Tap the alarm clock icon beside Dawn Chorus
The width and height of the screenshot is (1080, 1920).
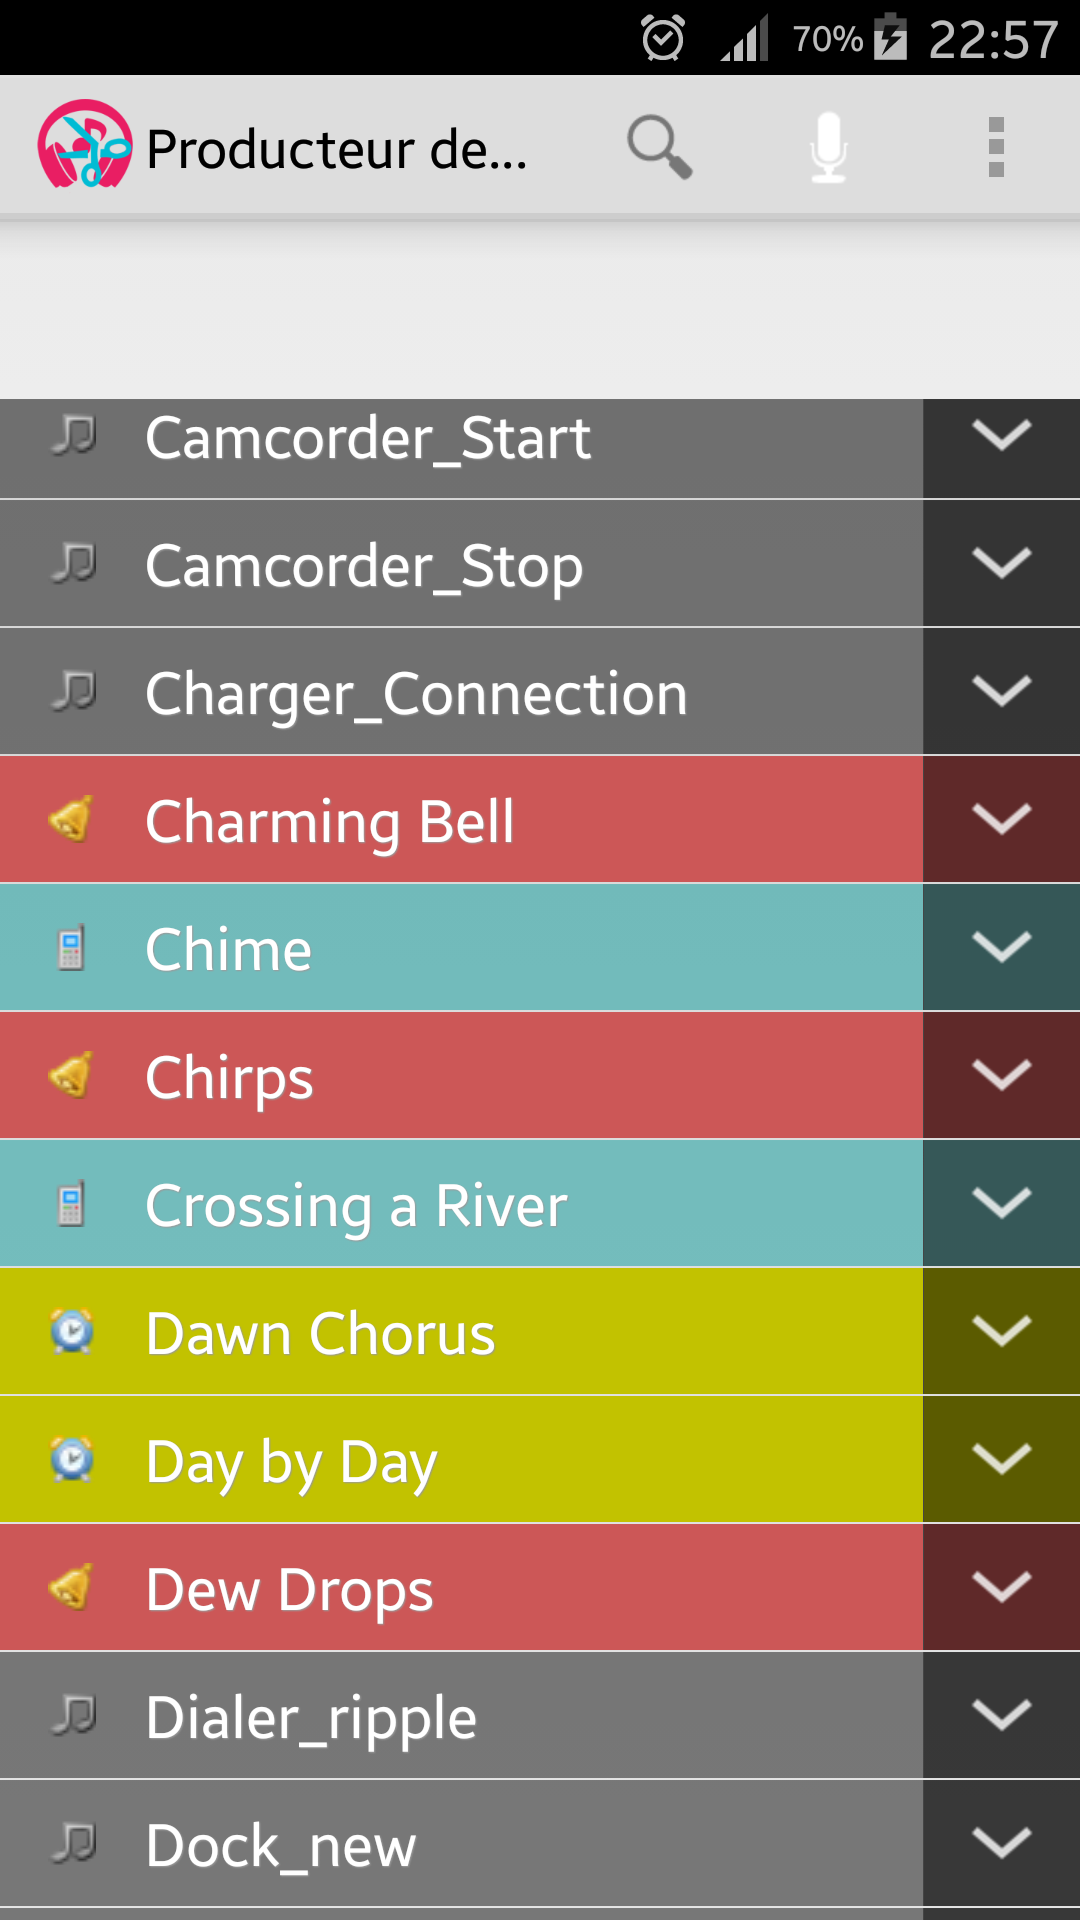(72, 1331)
